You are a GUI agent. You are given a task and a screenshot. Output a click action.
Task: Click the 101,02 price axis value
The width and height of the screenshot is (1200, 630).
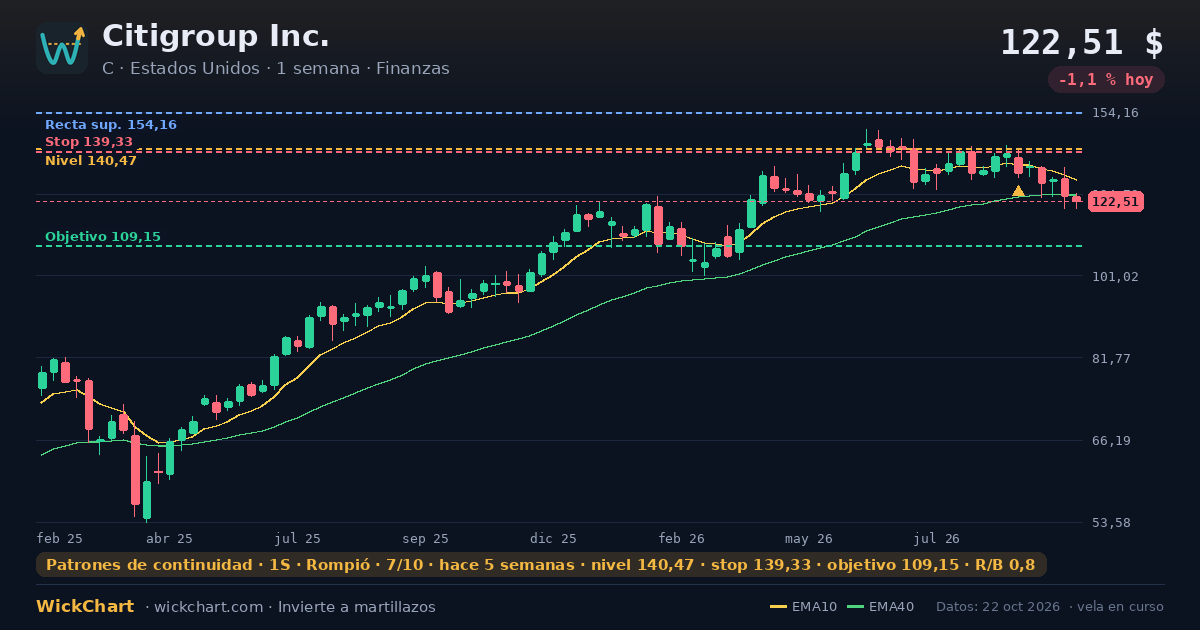coord(1115,276)
